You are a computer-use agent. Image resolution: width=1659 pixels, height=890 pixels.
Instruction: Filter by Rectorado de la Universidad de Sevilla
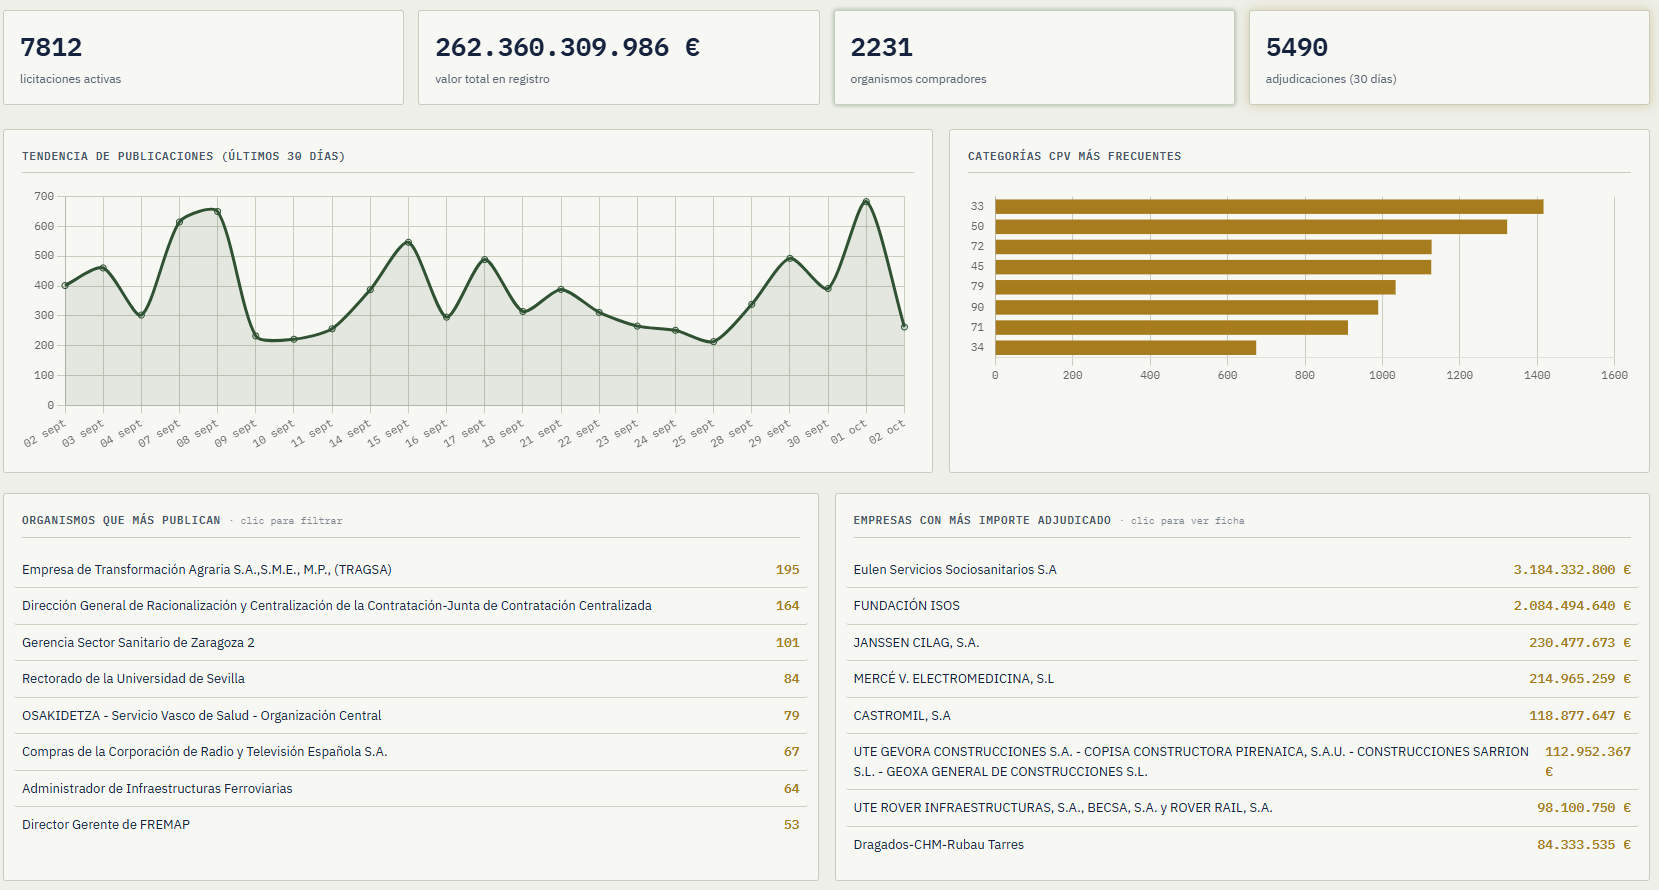tap(411, 679)
